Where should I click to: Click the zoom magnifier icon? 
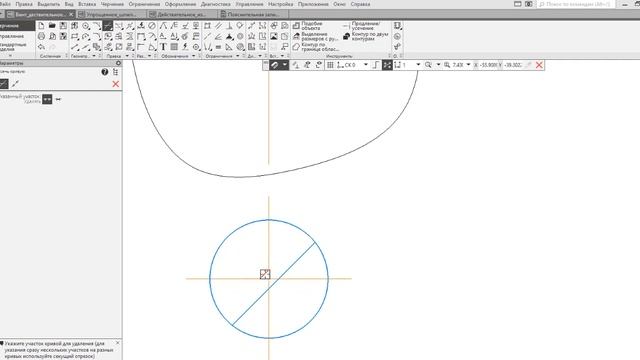click(x=428, y=65)
